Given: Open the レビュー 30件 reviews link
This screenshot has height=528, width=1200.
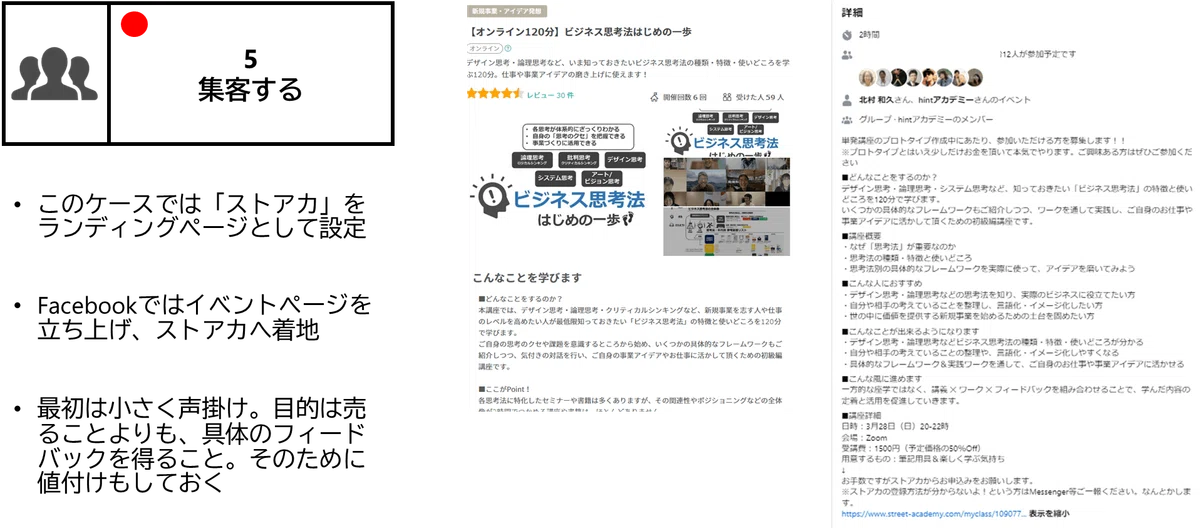Looking at the screenshot, I should click(x=550, y=95).
